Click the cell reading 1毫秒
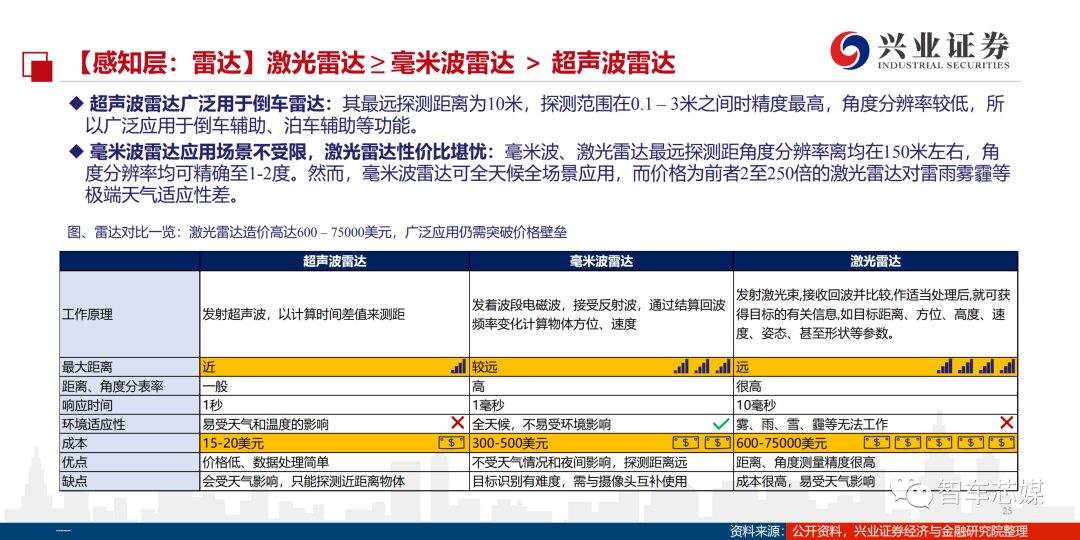This screenshot has width=1080, height=540. click(601, 405)
